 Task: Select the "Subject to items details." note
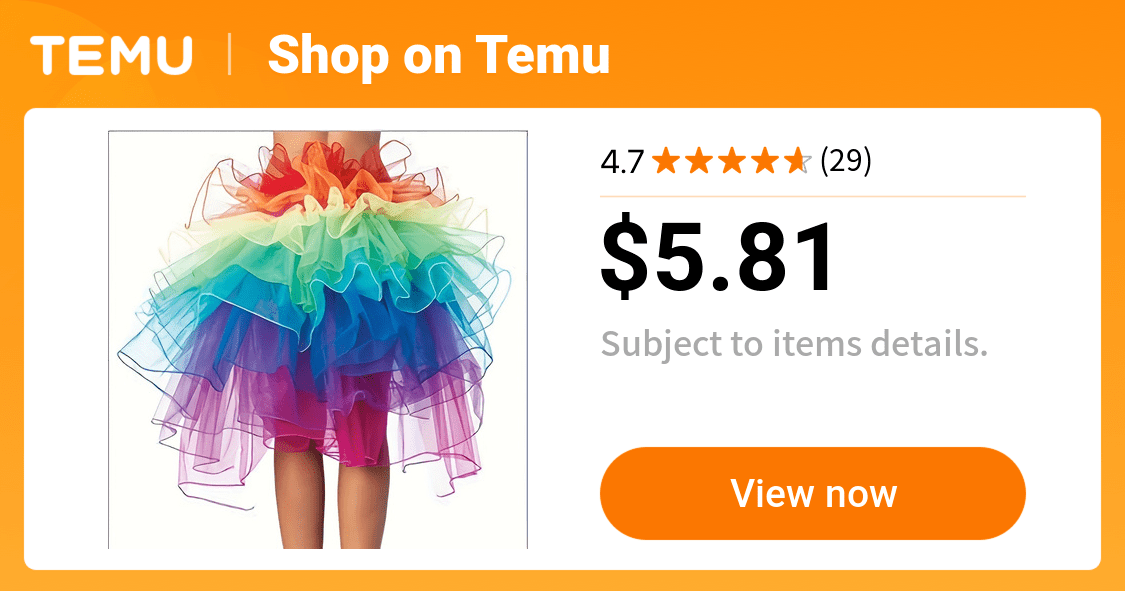tap(794, 344)
